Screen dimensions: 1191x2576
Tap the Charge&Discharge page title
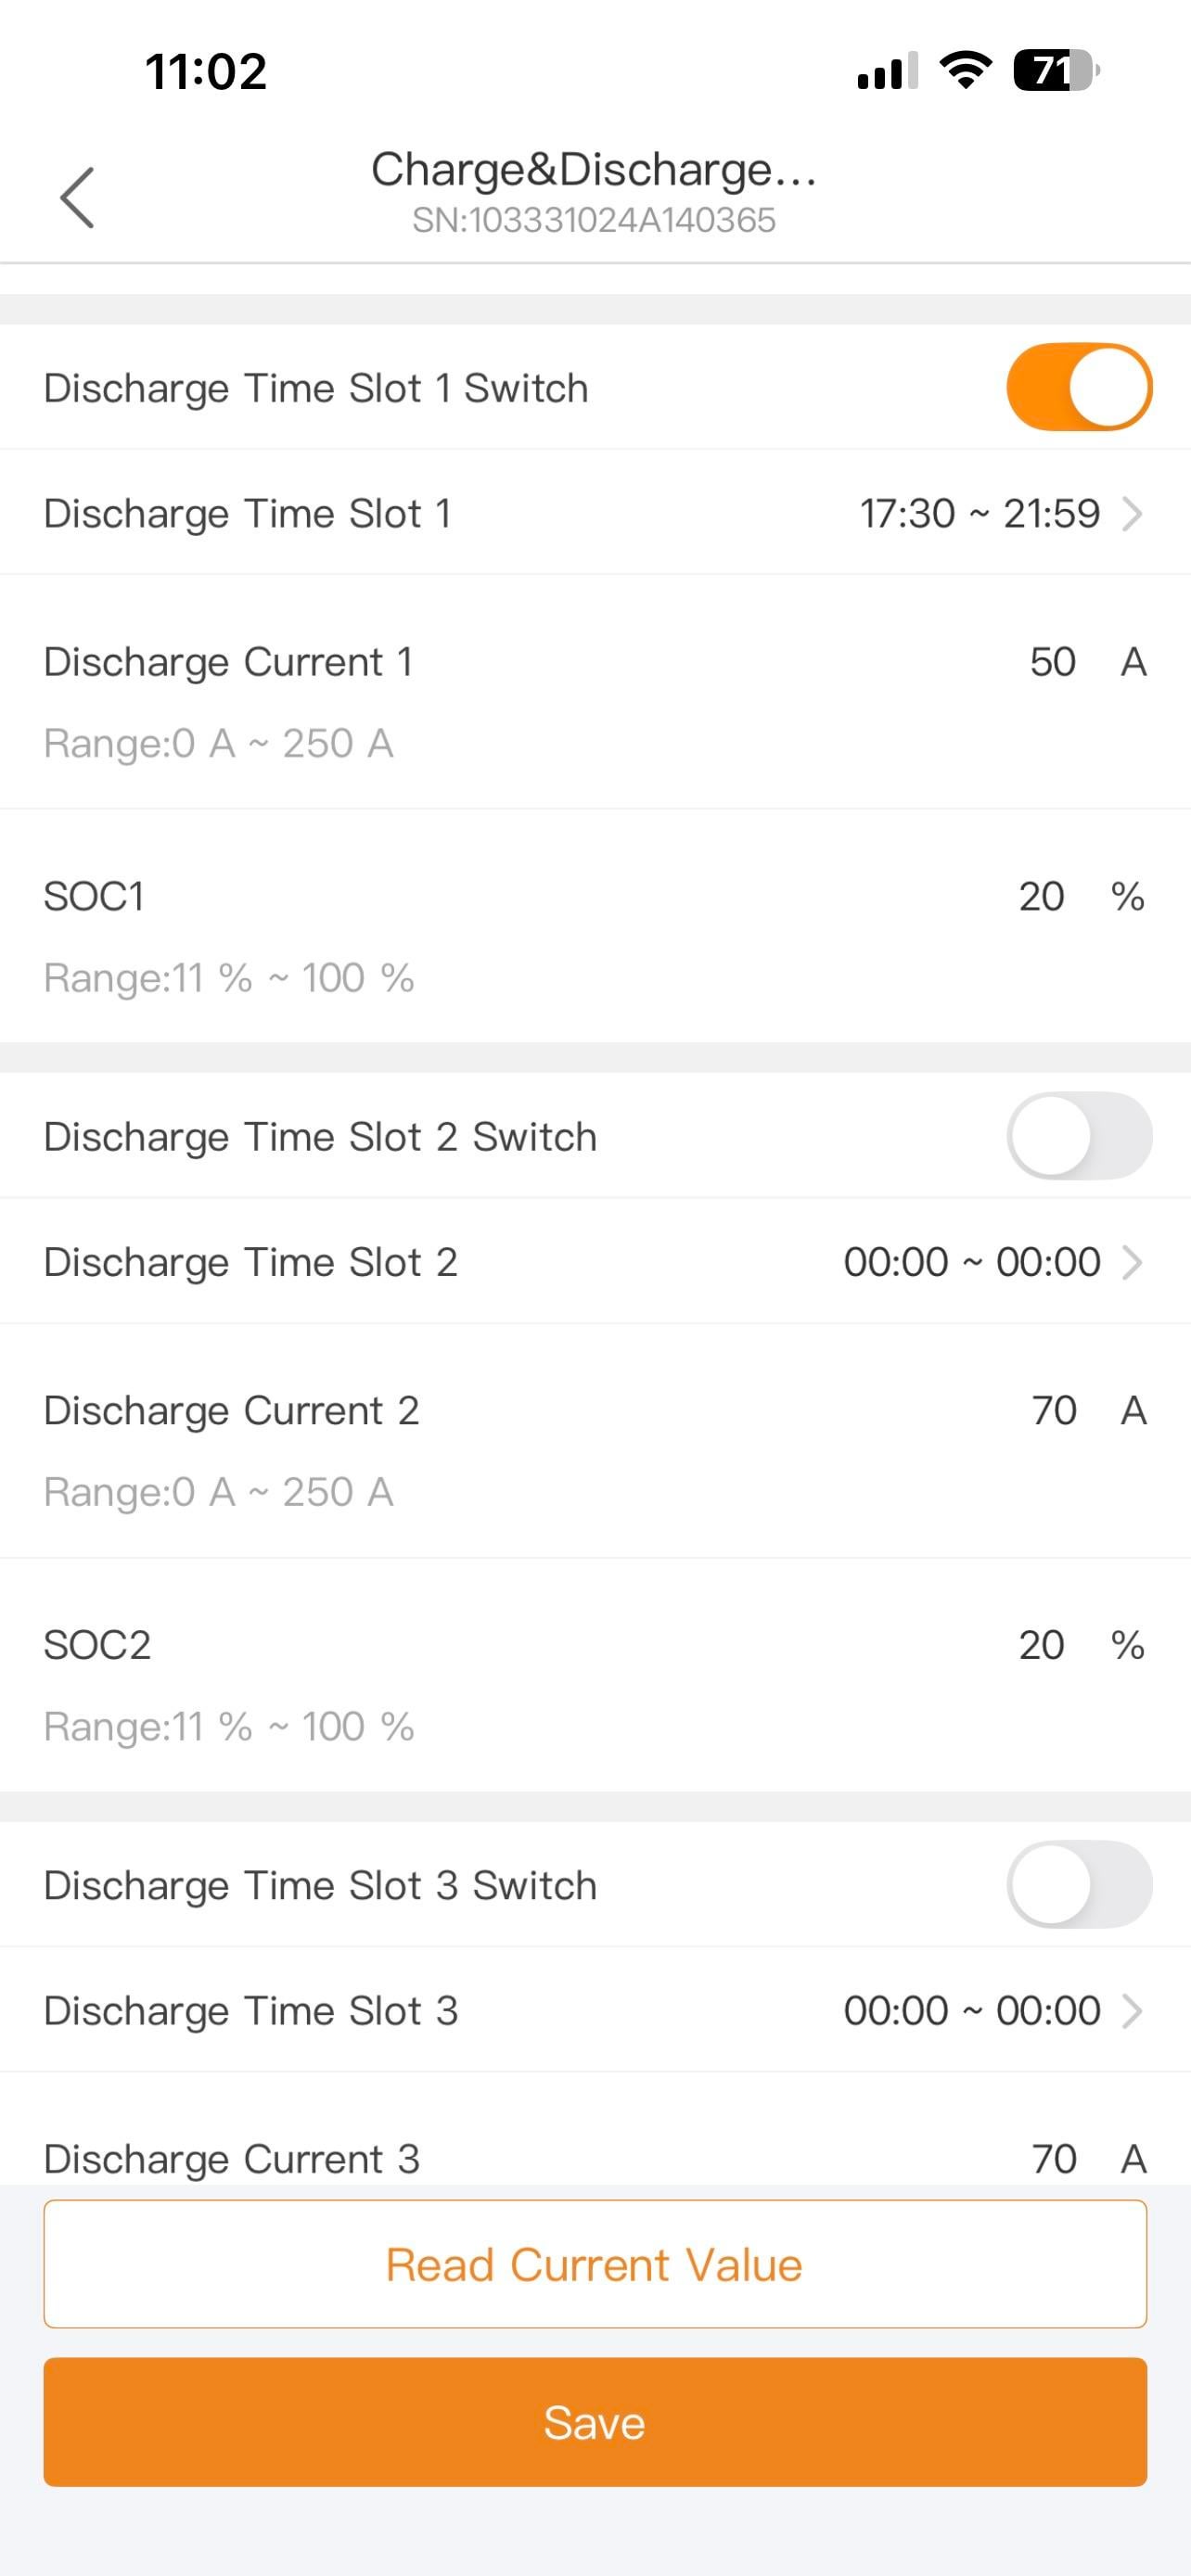(594, 170)
